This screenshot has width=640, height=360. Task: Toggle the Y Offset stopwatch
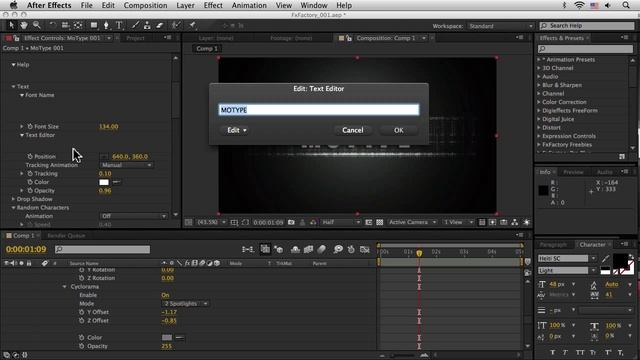coord(82,312)
